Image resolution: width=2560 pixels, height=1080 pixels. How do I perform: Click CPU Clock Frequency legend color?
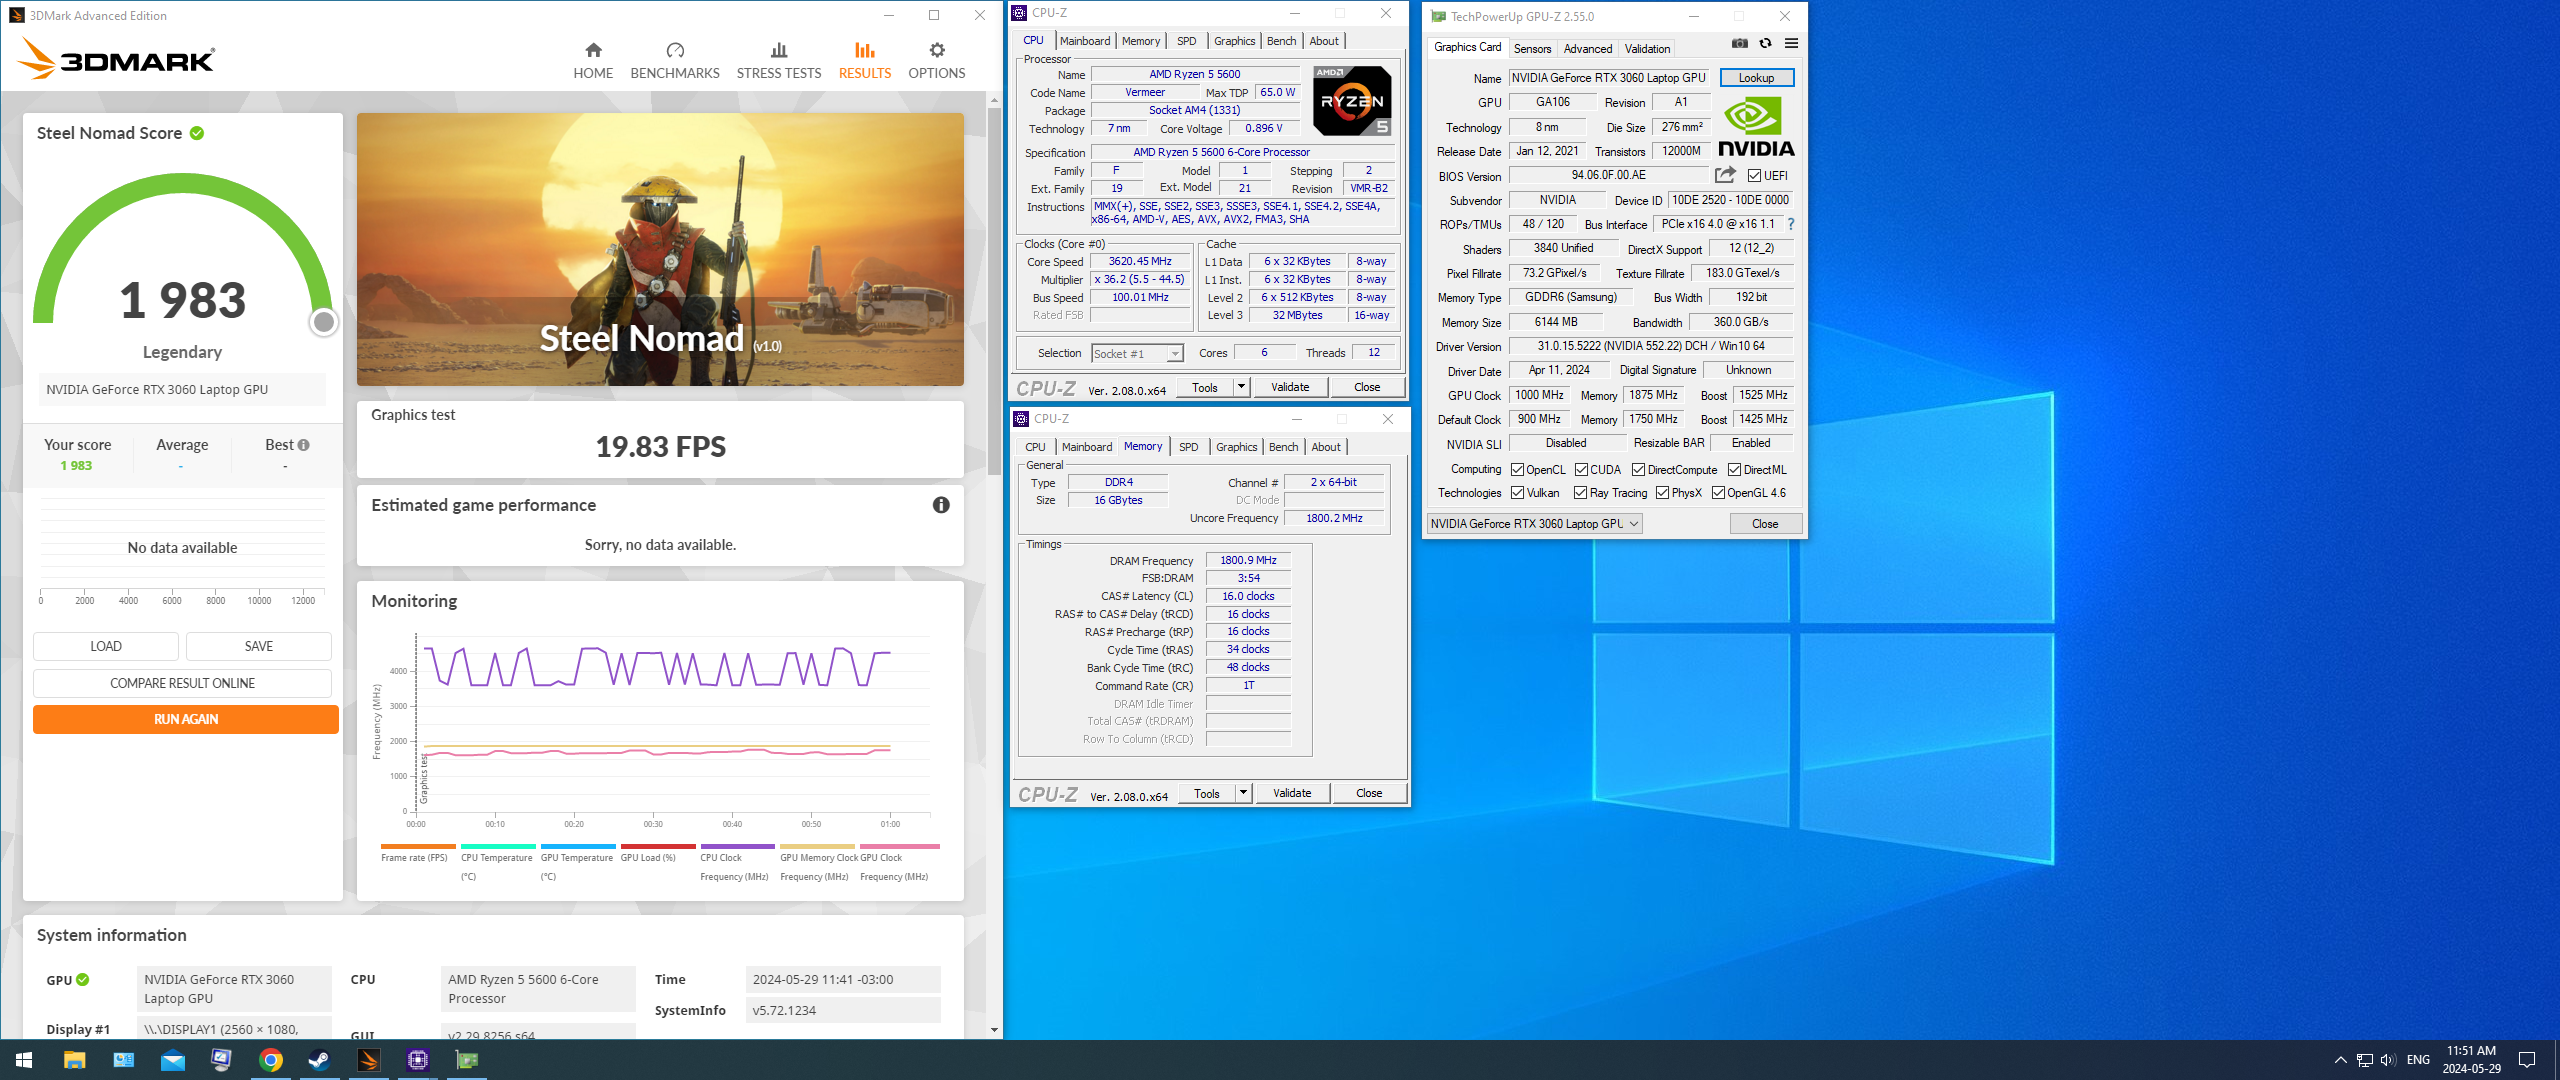(x=737, y=847)
